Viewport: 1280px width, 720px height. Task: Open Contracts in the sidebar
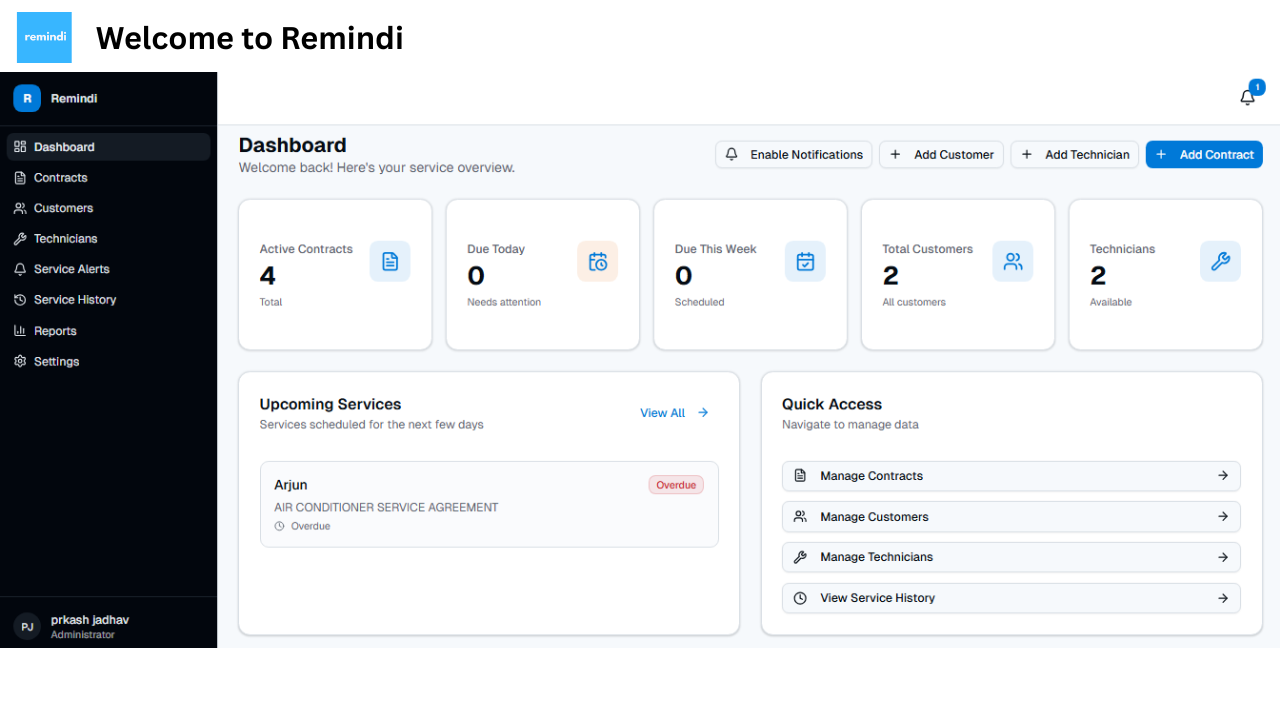coord(108,178)
